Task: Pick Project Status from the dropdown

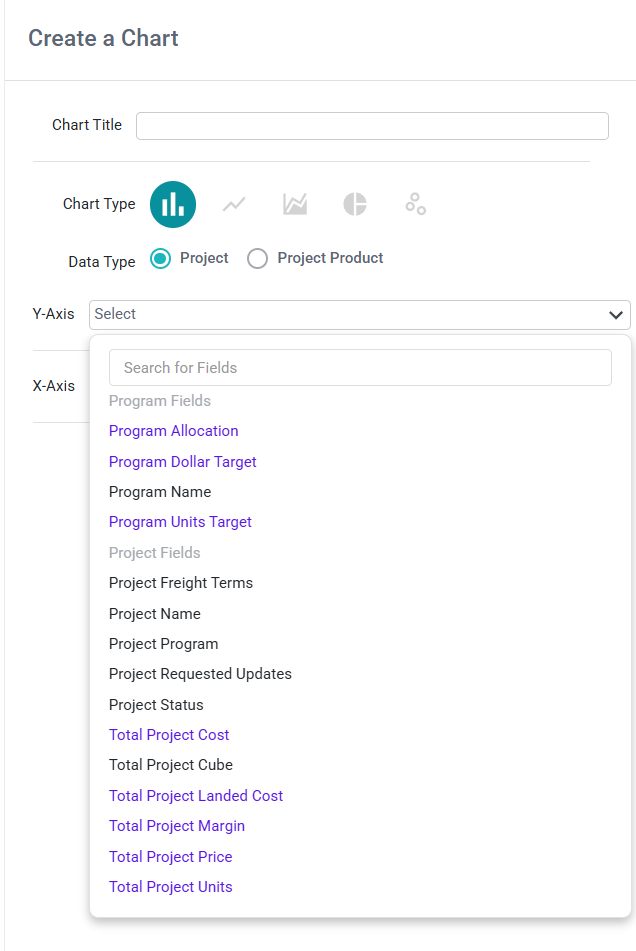Action: (156, 705)
